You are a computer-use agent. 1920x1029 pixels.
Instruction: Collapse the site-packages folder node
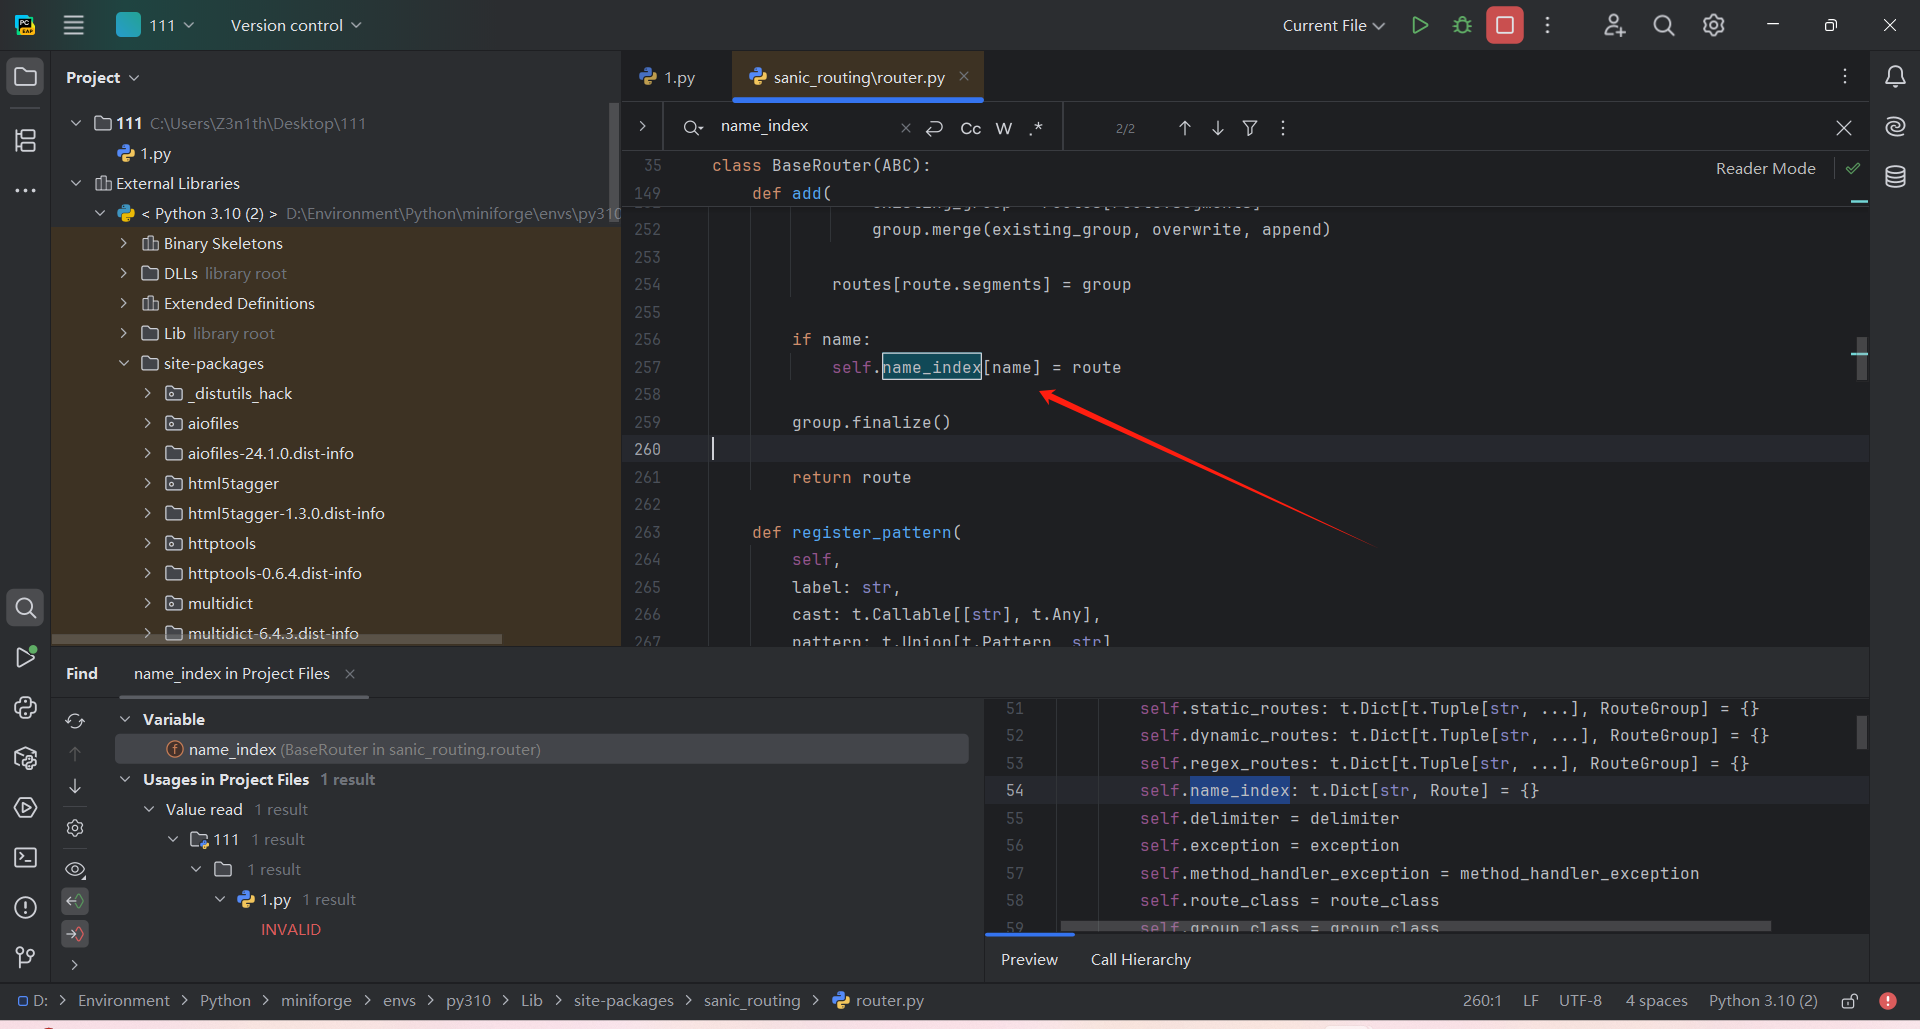[124, 363]
